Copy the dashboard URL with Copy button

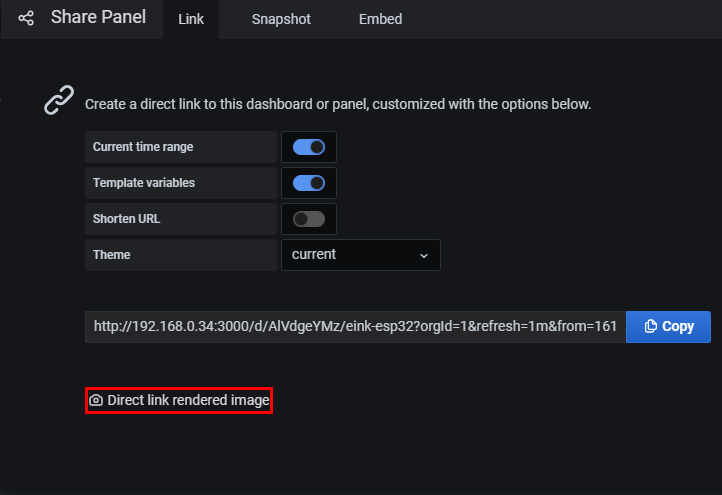click(668, 326)
